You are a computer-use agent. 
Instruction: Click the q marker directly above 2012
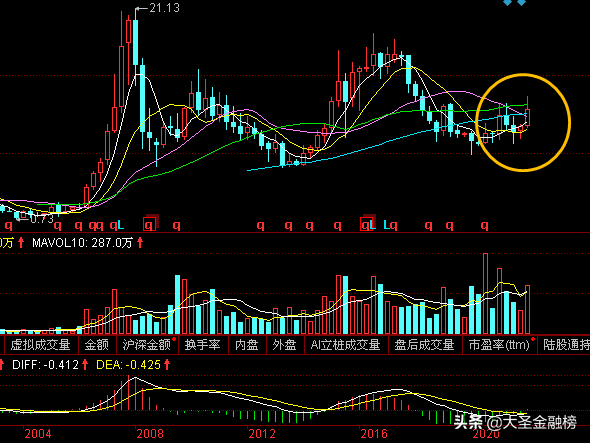click(x=260, y=225)
